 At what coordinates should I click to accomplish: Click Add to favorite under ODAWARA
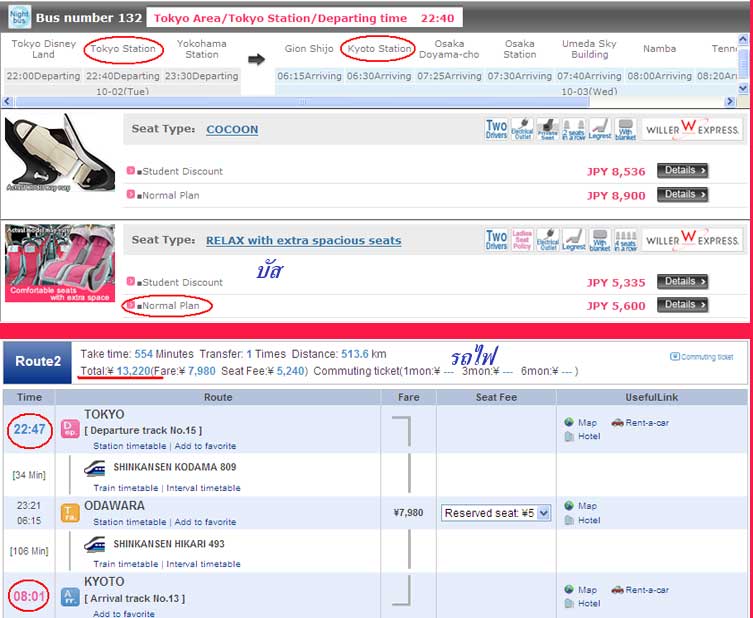[x=205, y=522]
